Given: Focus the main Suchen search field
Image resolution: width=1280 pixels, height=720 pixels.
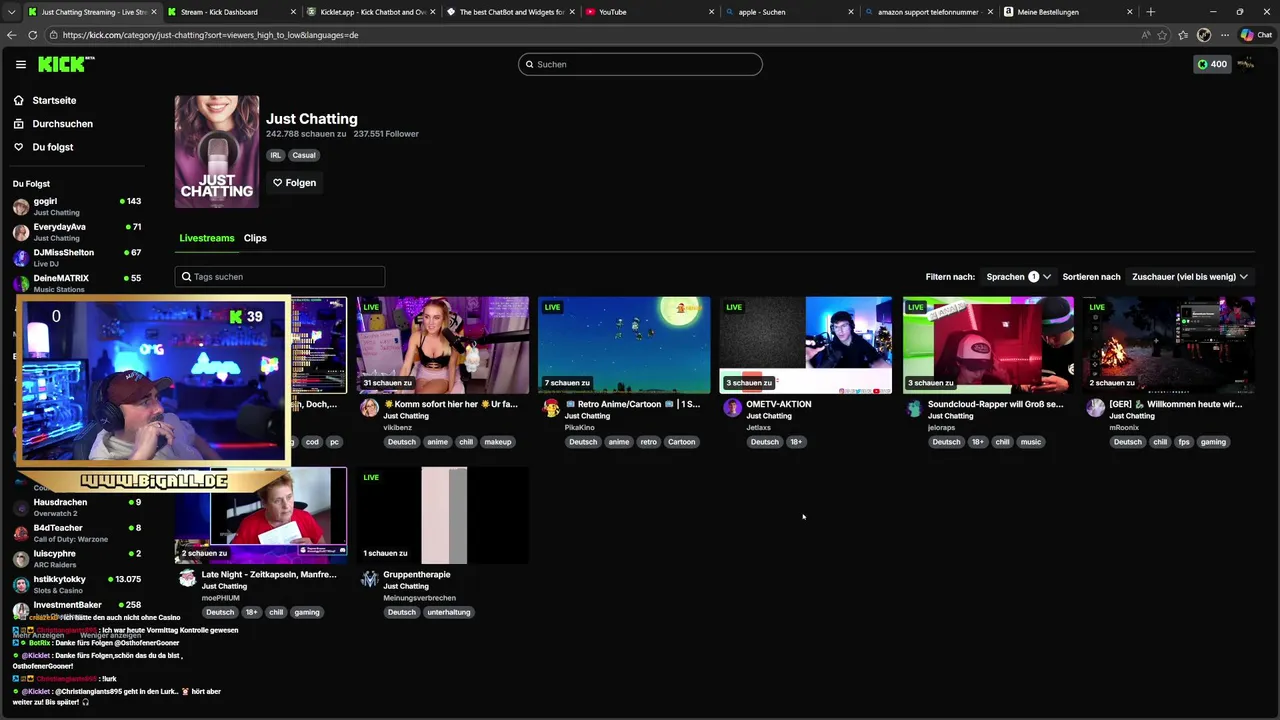Looking at the screenshot, I should 640,64.
